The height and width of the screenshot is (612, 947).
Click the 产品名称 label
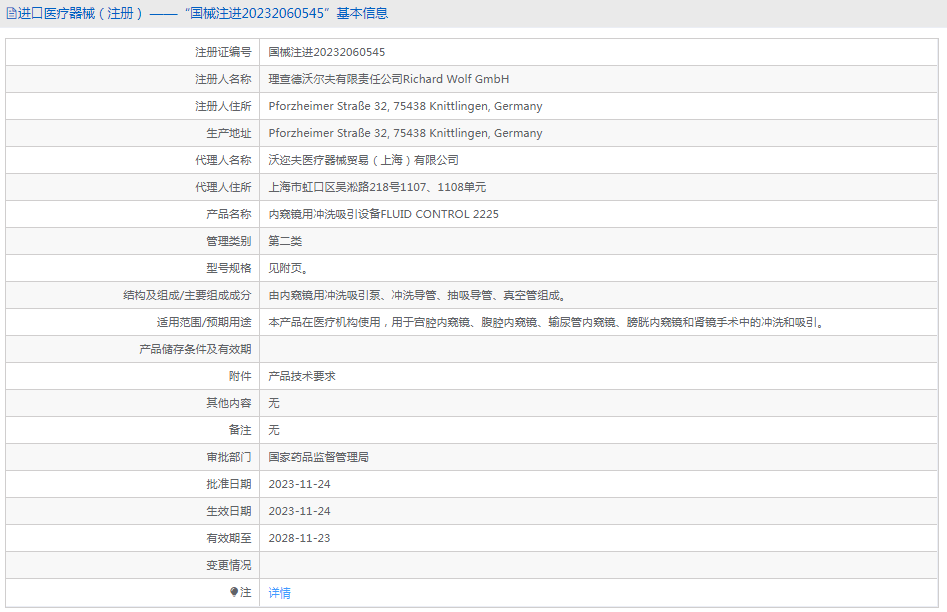tap(228, 214)
